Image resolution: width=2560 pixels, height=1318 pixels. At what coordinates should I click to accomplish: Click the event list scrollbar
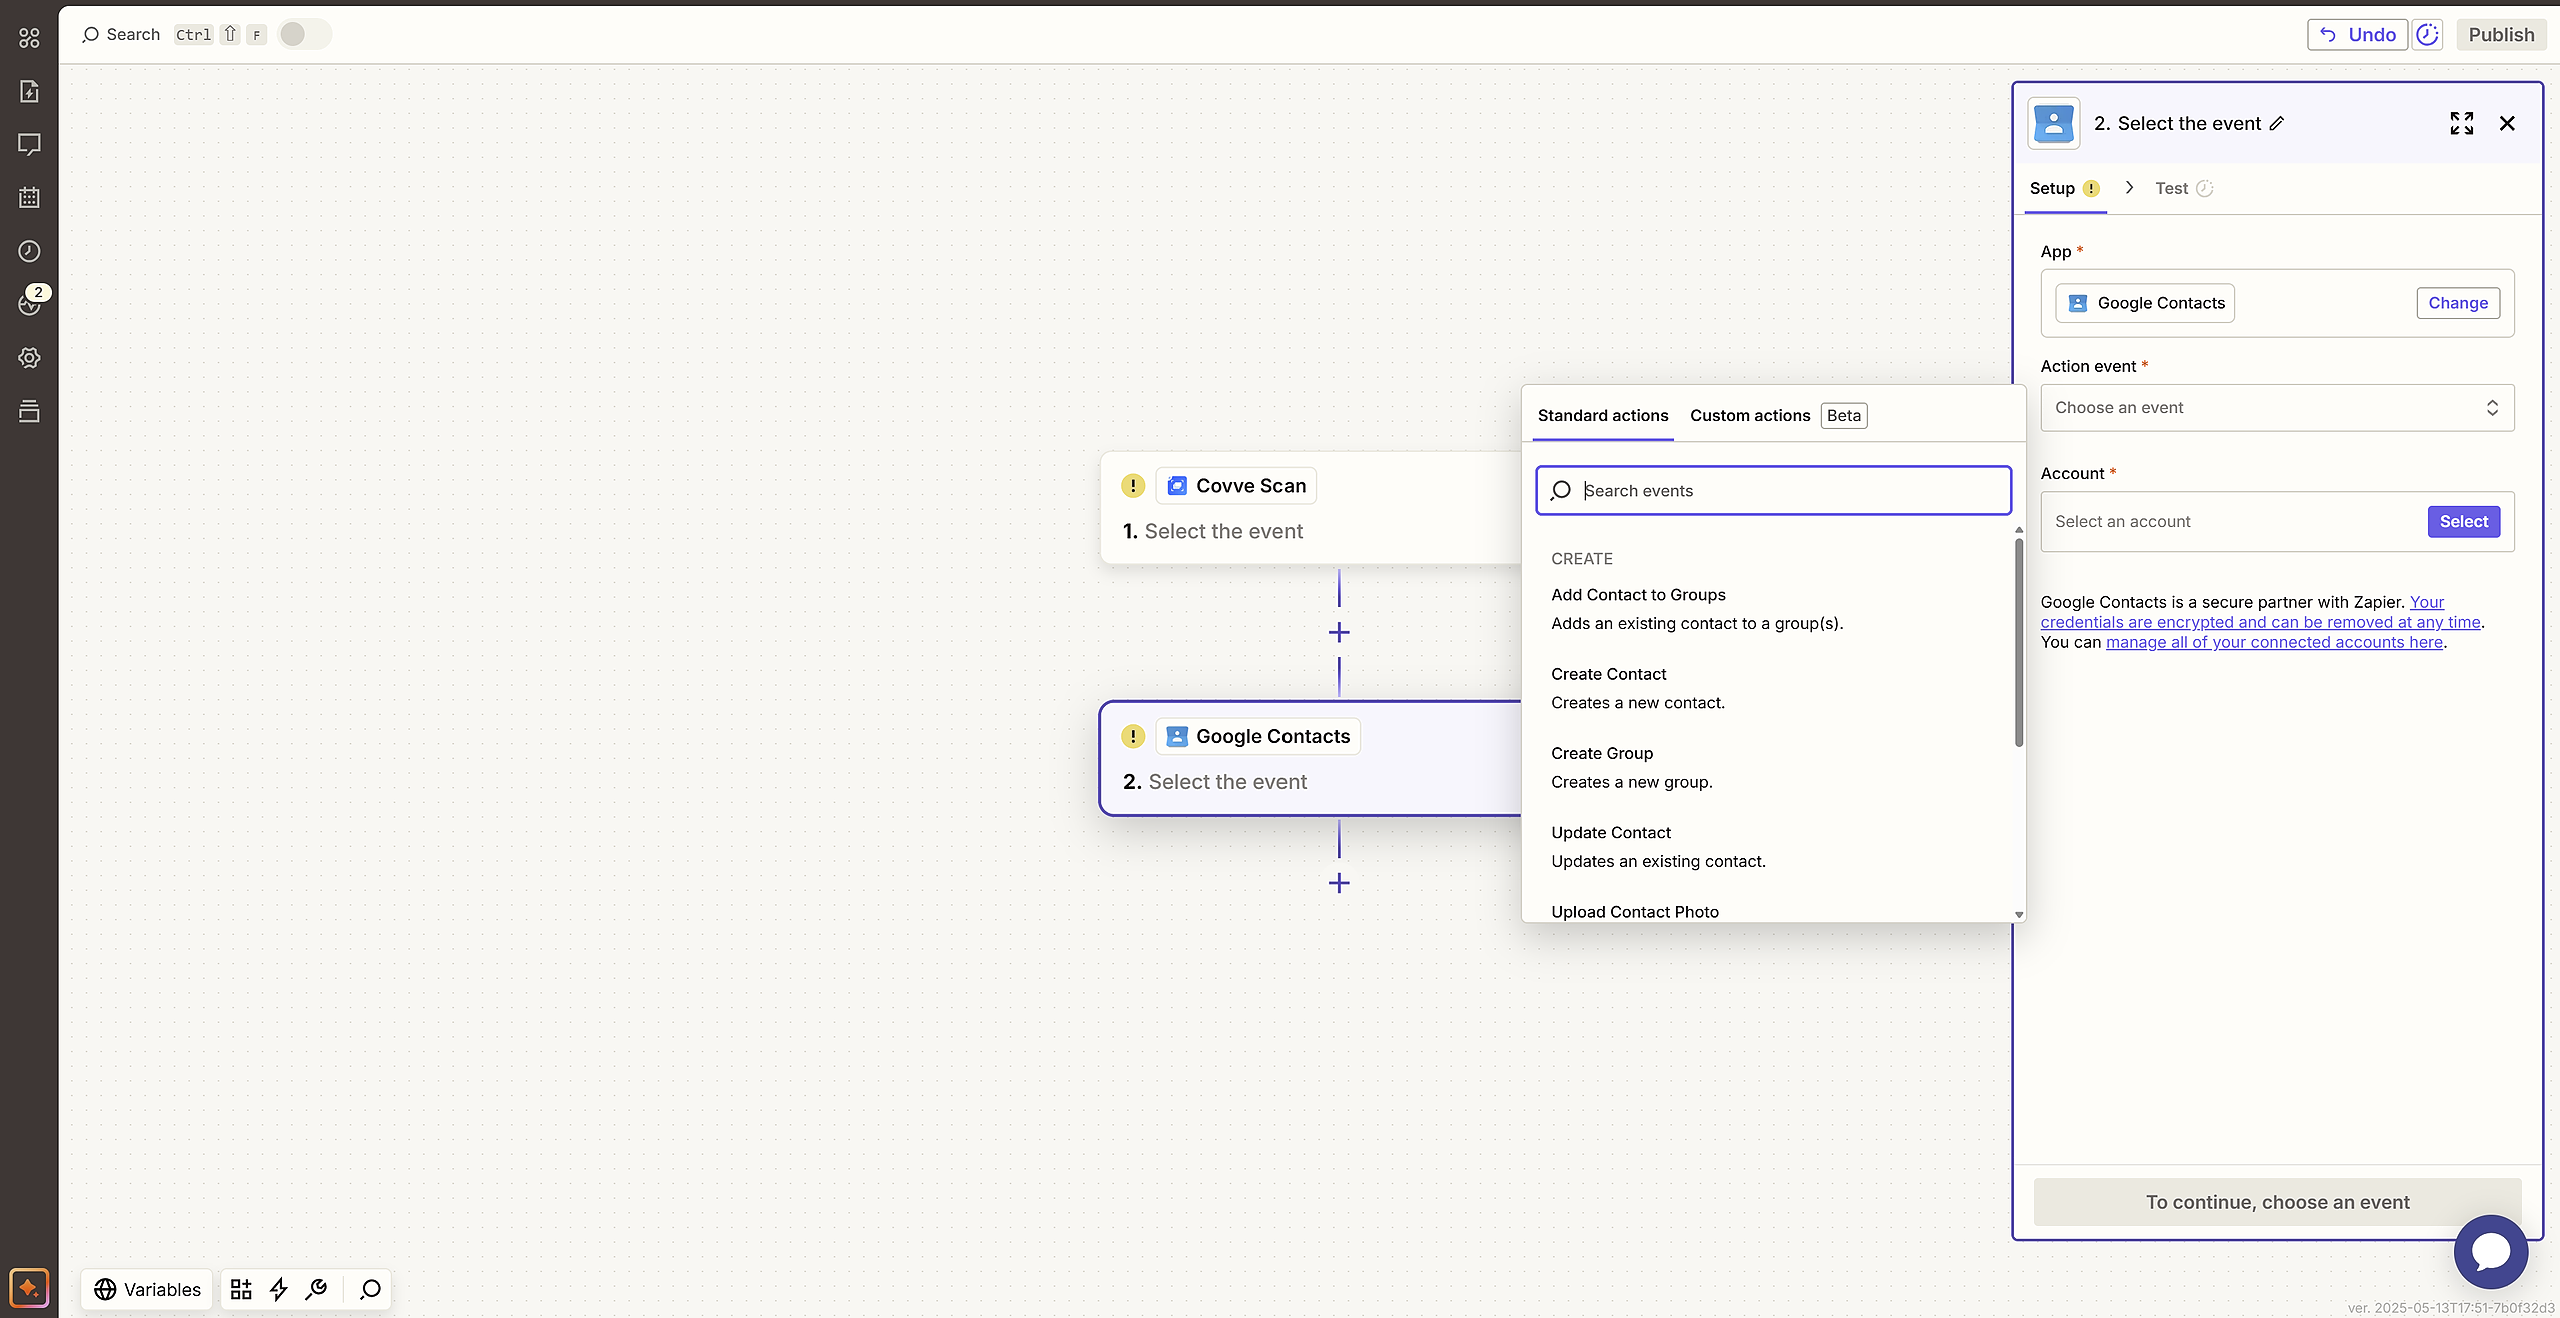[x=2018, y=642]
